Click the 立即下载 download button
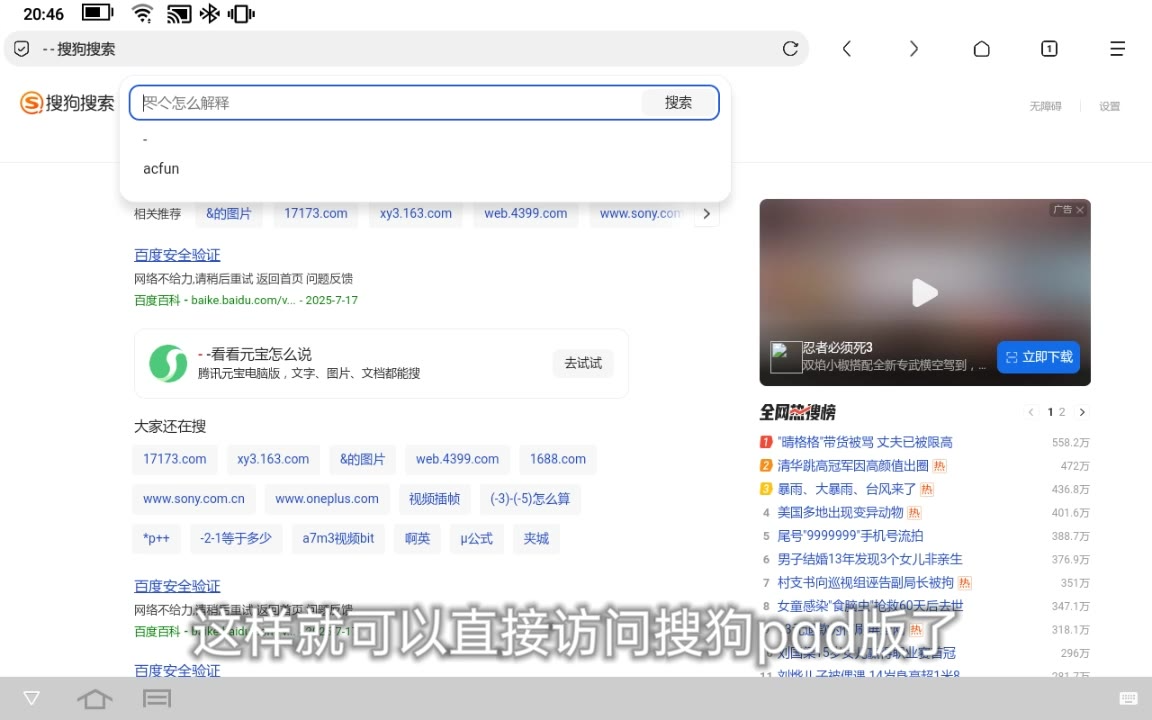Viewport: 1152px width, 720px height. pos(1039,358)
